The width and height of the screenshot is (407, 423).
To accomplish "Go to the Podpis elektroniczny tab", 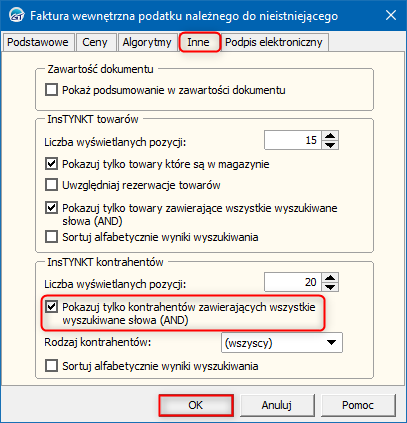I will click(x=274, y=42).
